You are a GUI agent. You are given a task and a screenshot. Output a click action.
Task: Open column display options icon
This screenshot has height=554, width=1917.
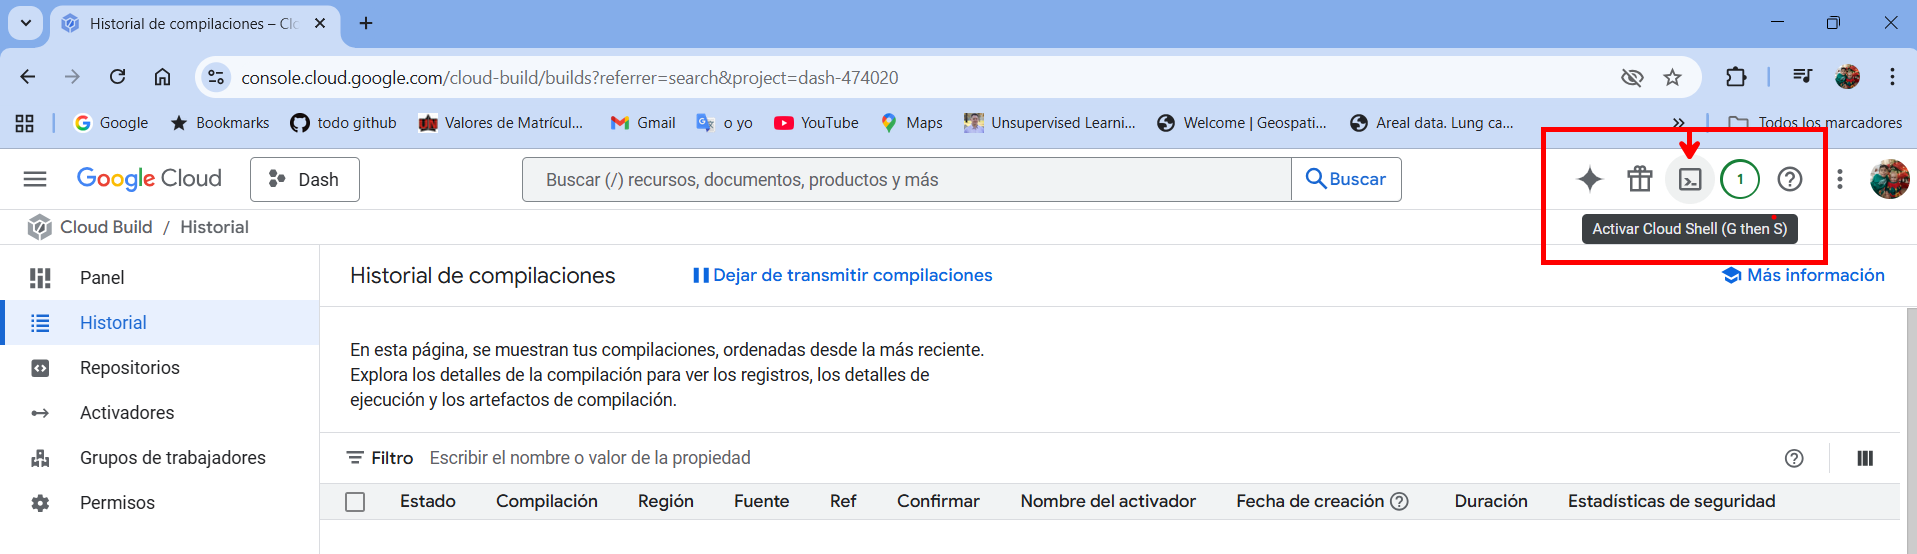[1865, 458]
